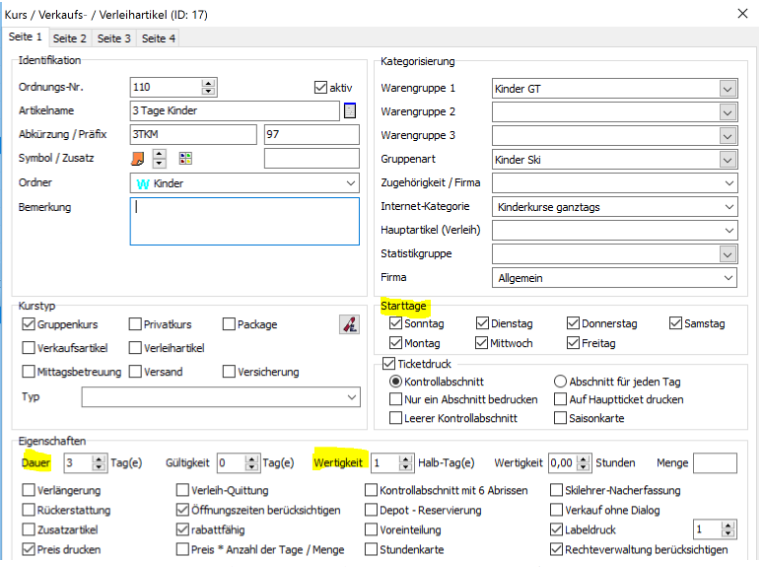Enable Rückerstattung checkbox
Viewport: 759px width, 567px height.
pos(29,510)
